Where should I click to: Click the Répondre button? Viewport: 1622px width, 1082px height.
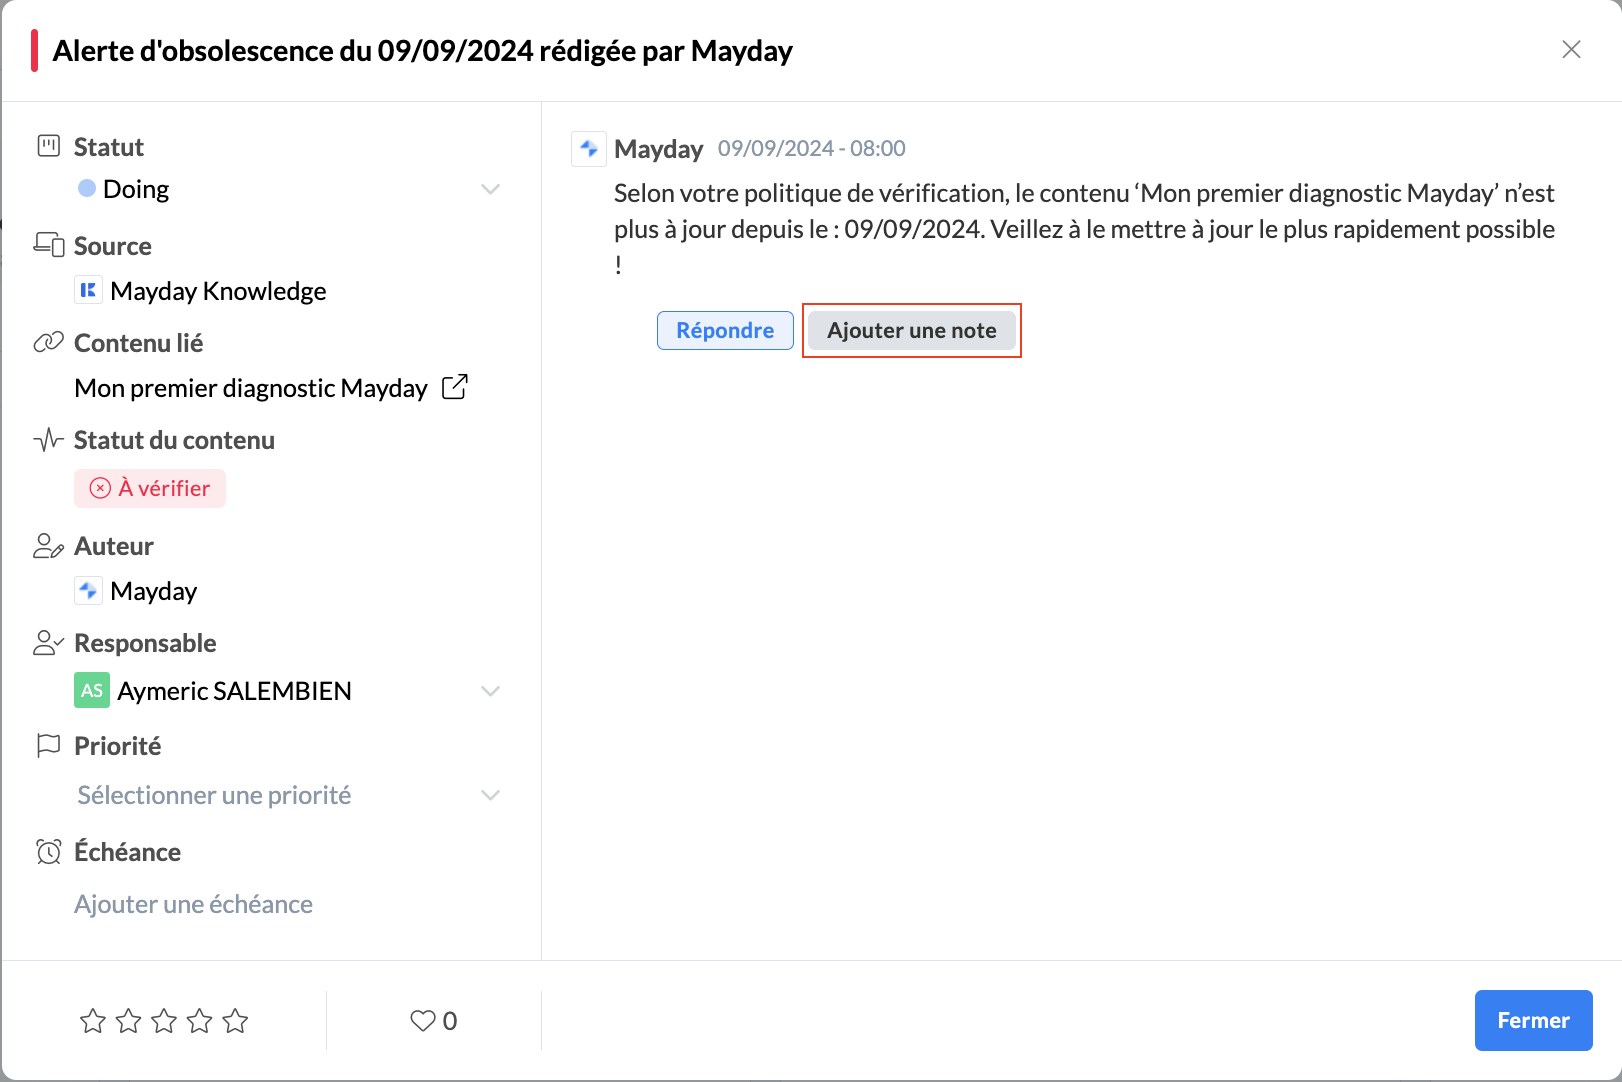pyautogui.click(x=725, y=330)
